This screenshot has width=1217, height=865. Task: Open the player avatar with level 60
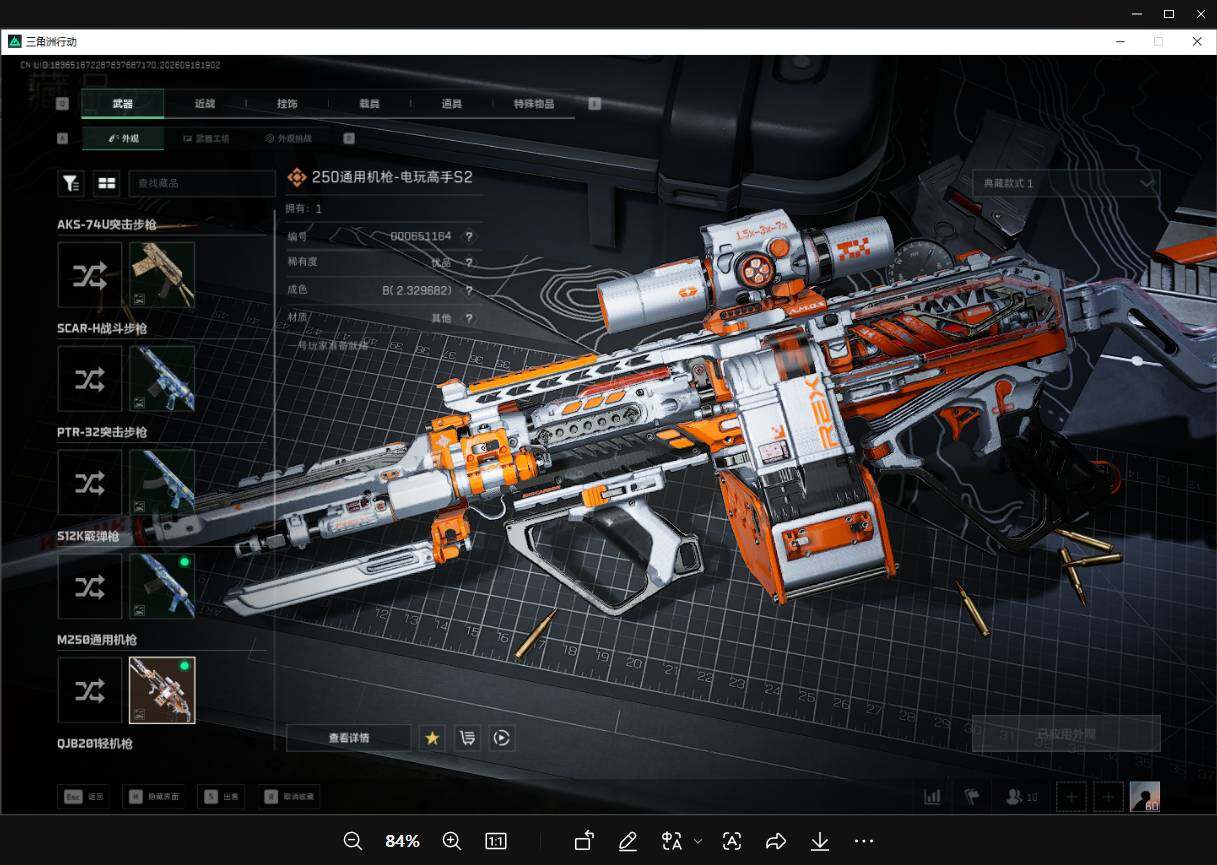(x=1145, y=797)
